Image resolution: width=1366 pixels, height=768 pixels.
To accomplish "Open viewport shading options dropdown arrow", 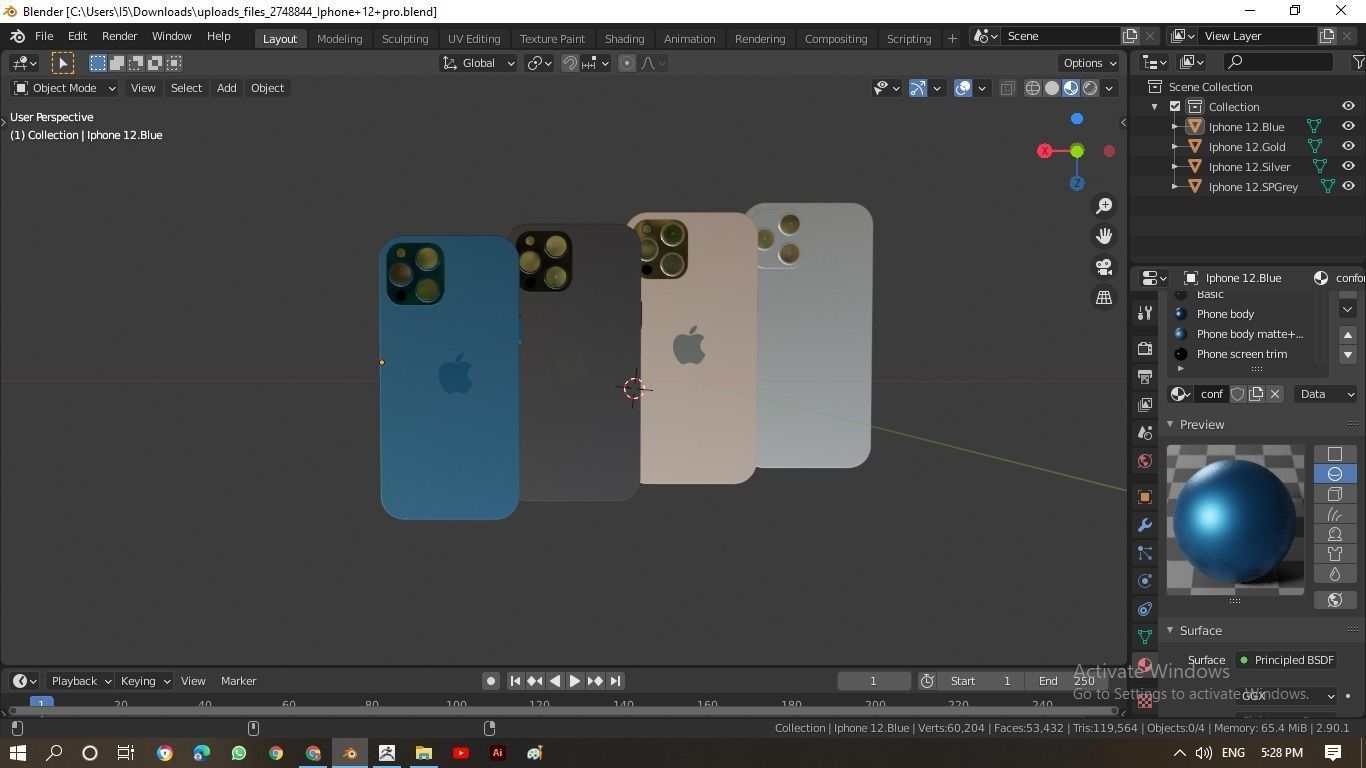I will tap(1109, 88).
